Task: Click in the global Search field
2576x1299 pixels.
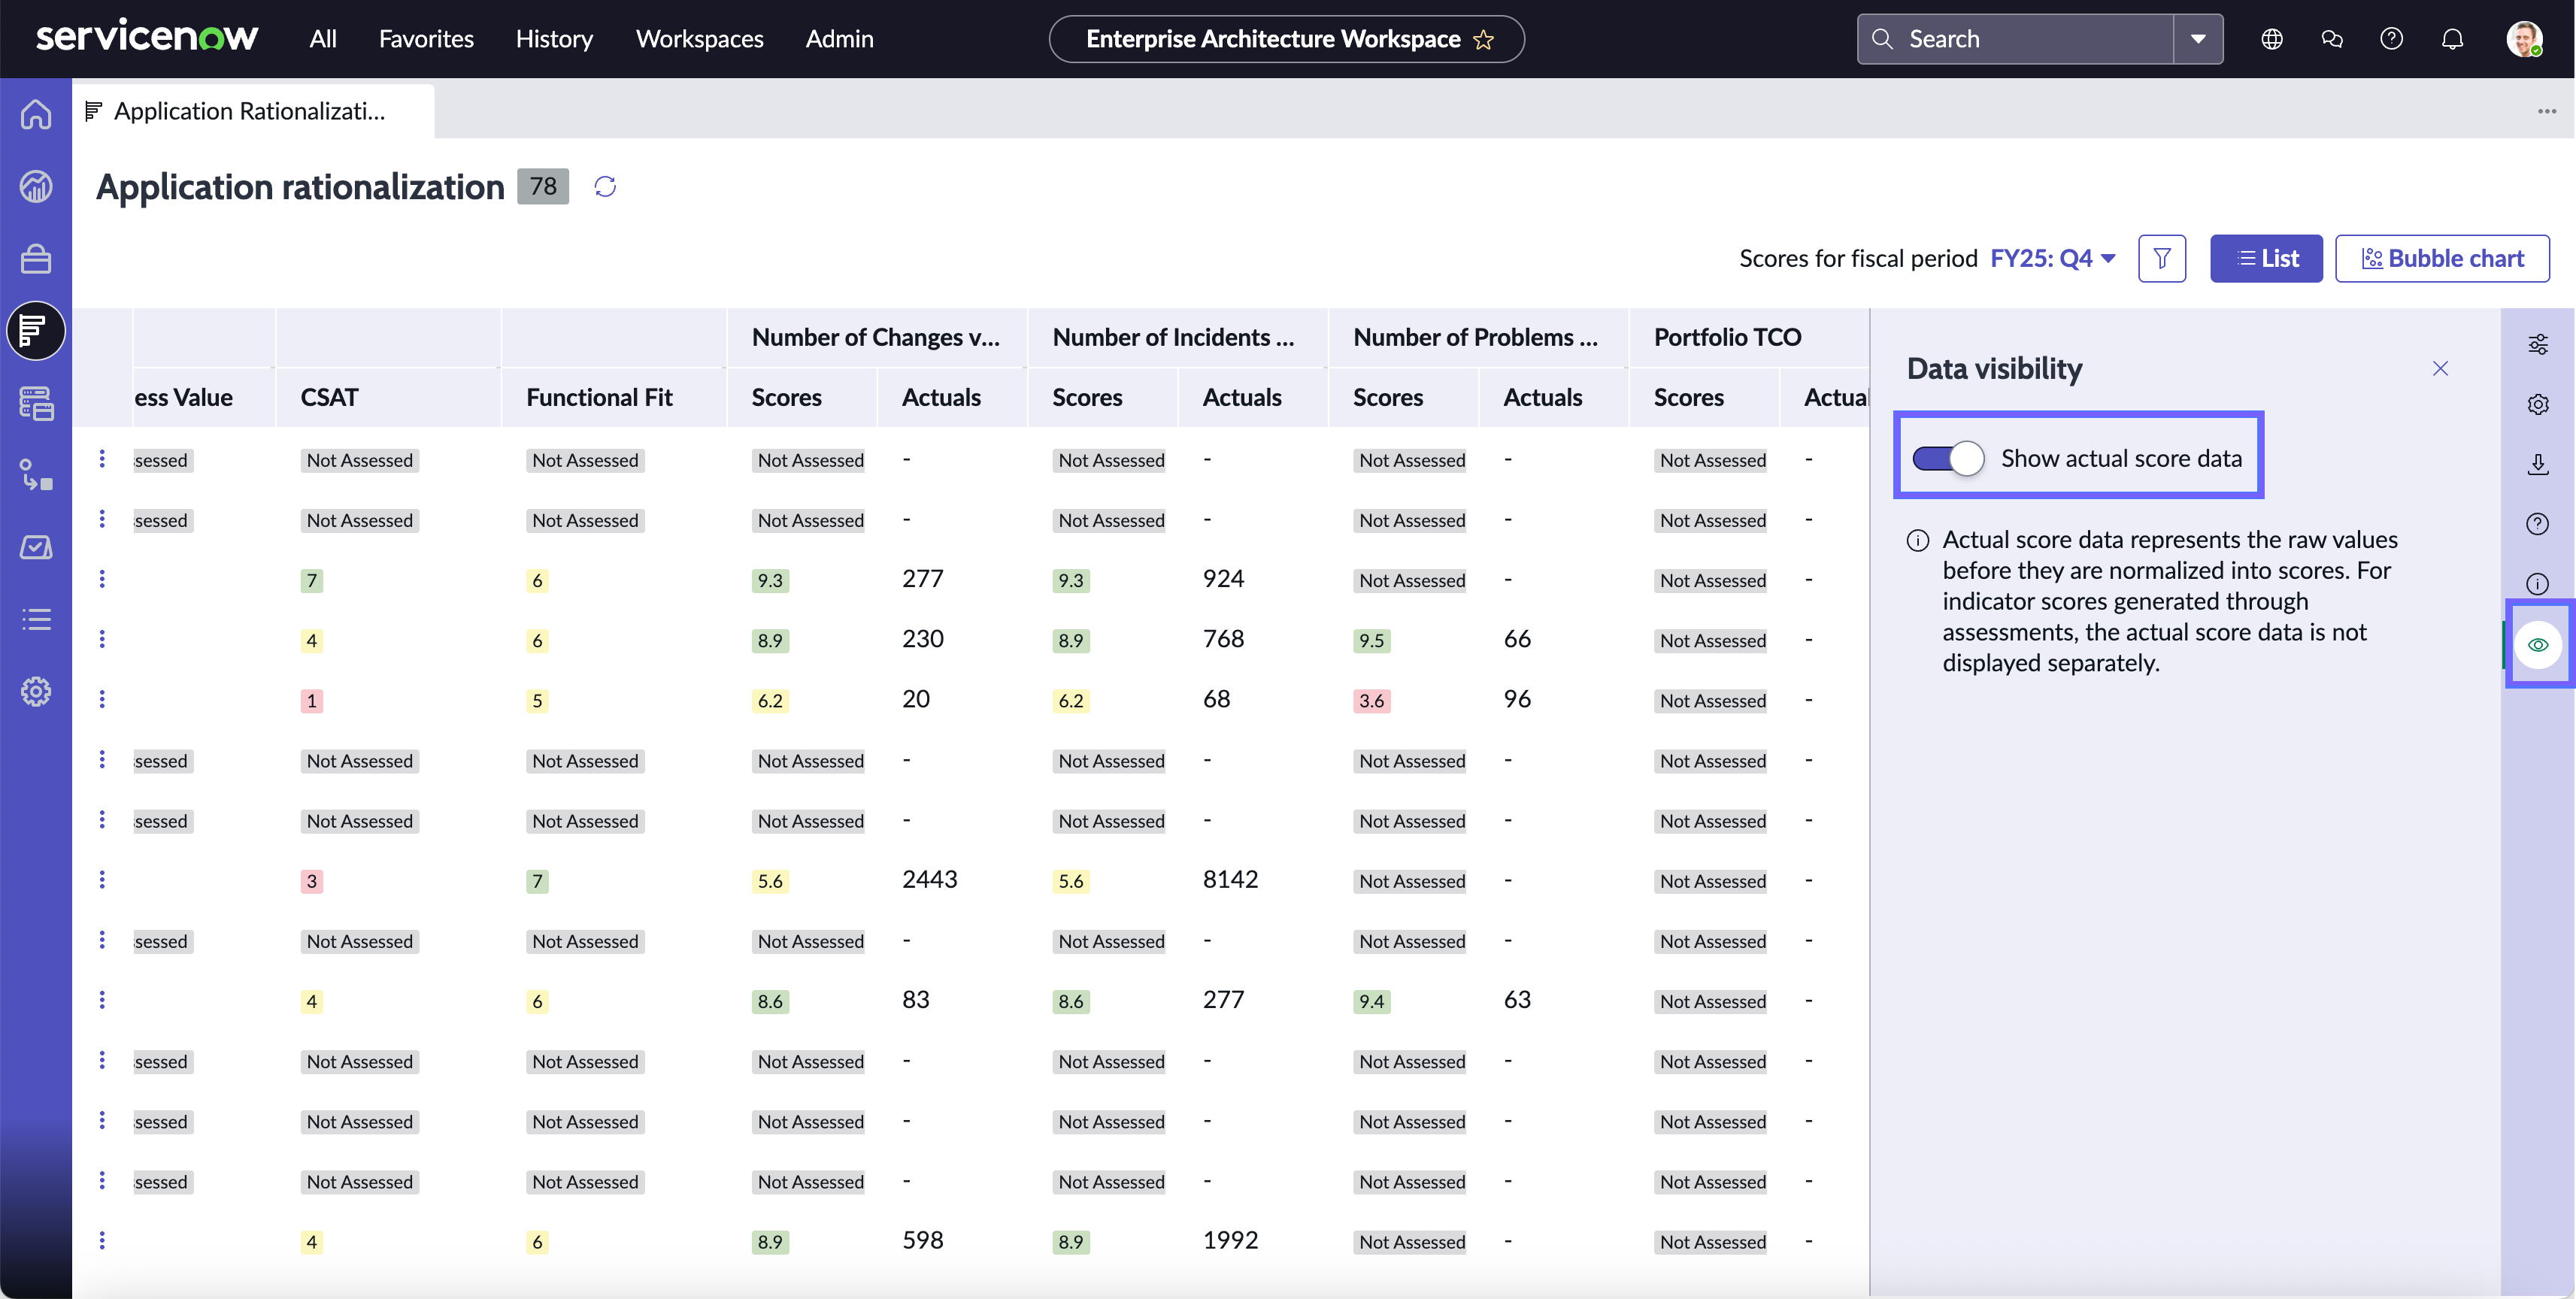Action: [x=2015, y=38]
